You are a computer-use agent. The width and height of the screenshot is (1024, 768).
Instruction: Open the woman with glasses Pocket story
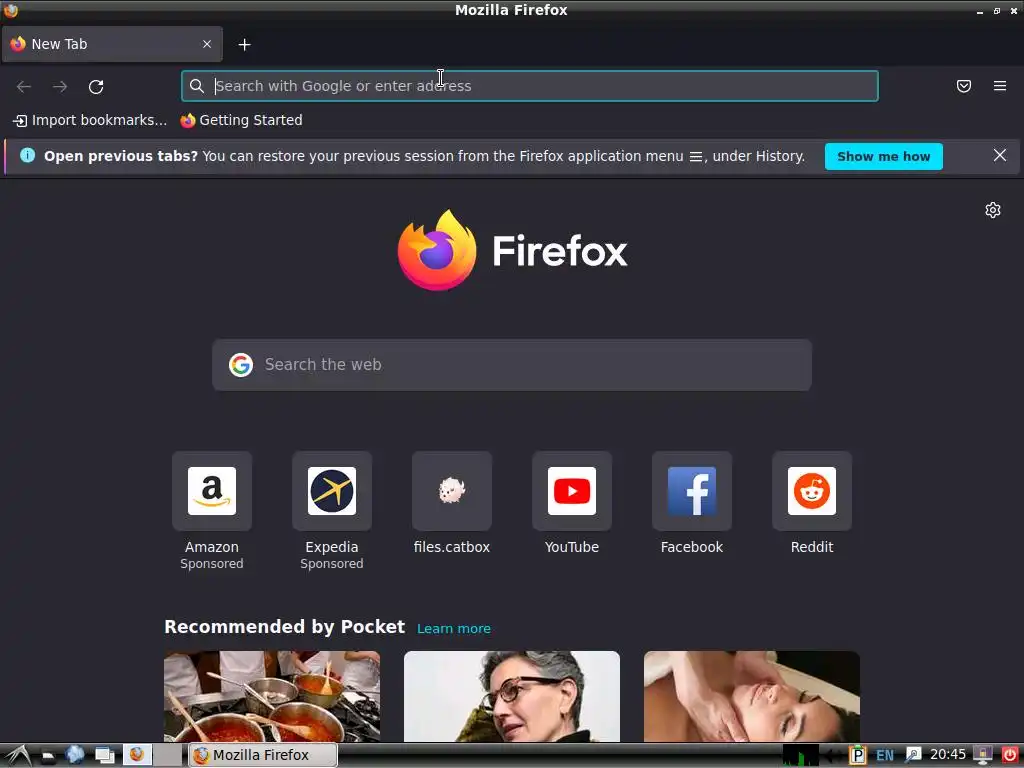511,696
